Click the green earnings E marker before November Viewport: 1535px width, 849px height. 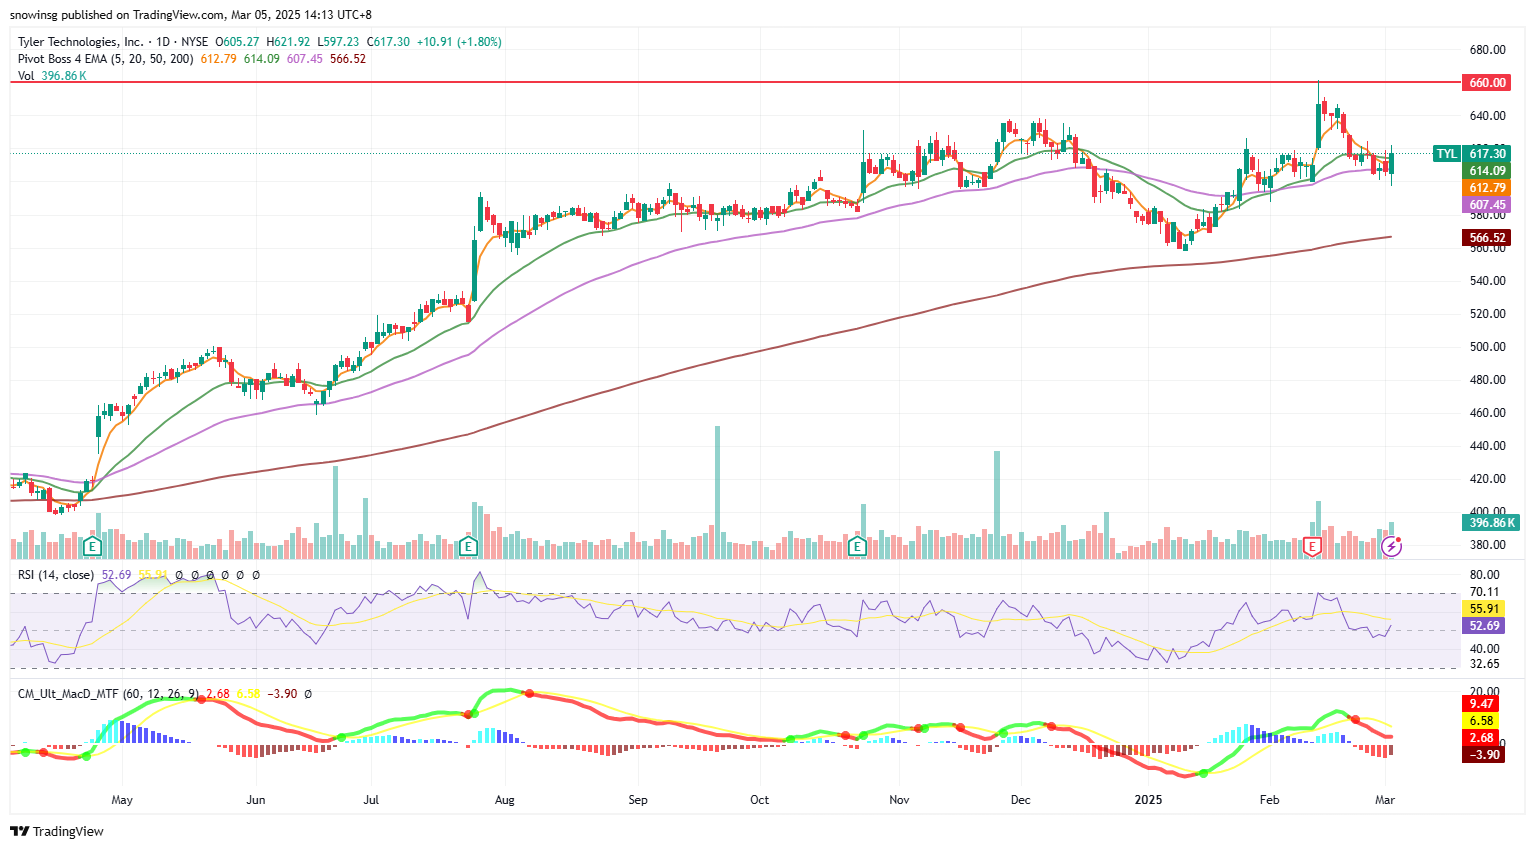pos(856,546)
